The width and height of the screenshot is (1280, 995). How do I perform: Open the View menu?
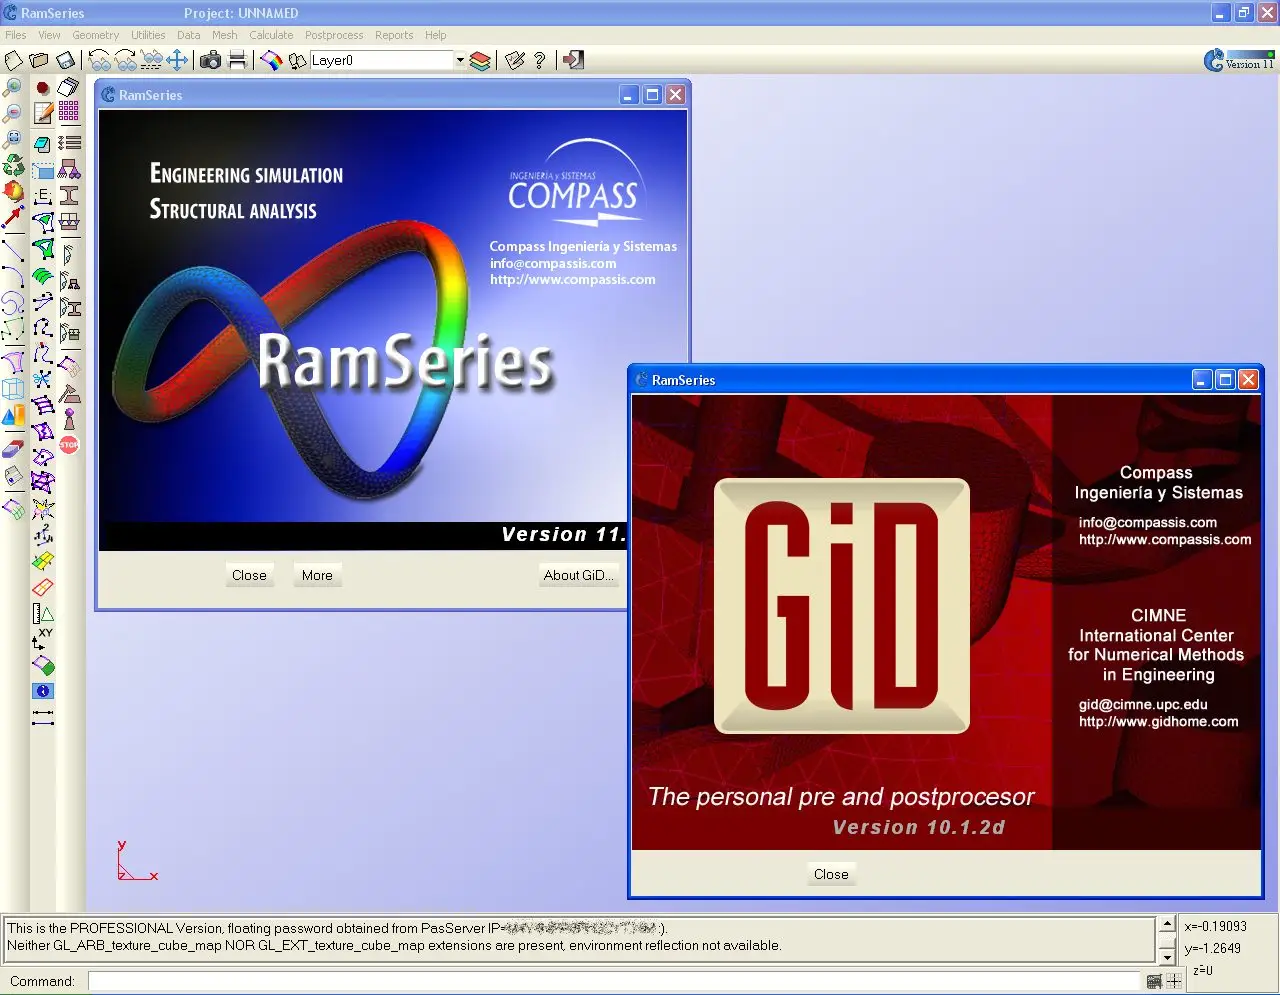coord(49,35)
